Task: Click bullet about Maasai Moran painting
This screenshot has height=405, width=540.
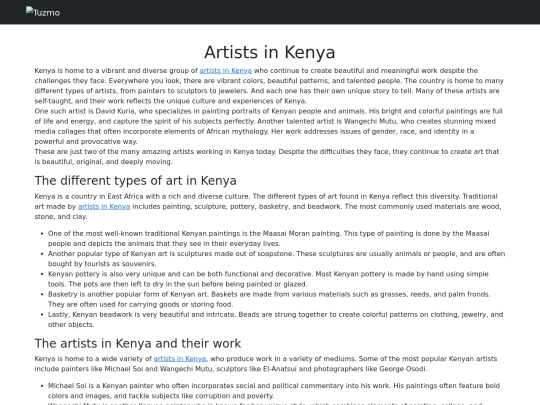Action: (x=269, y=238)
